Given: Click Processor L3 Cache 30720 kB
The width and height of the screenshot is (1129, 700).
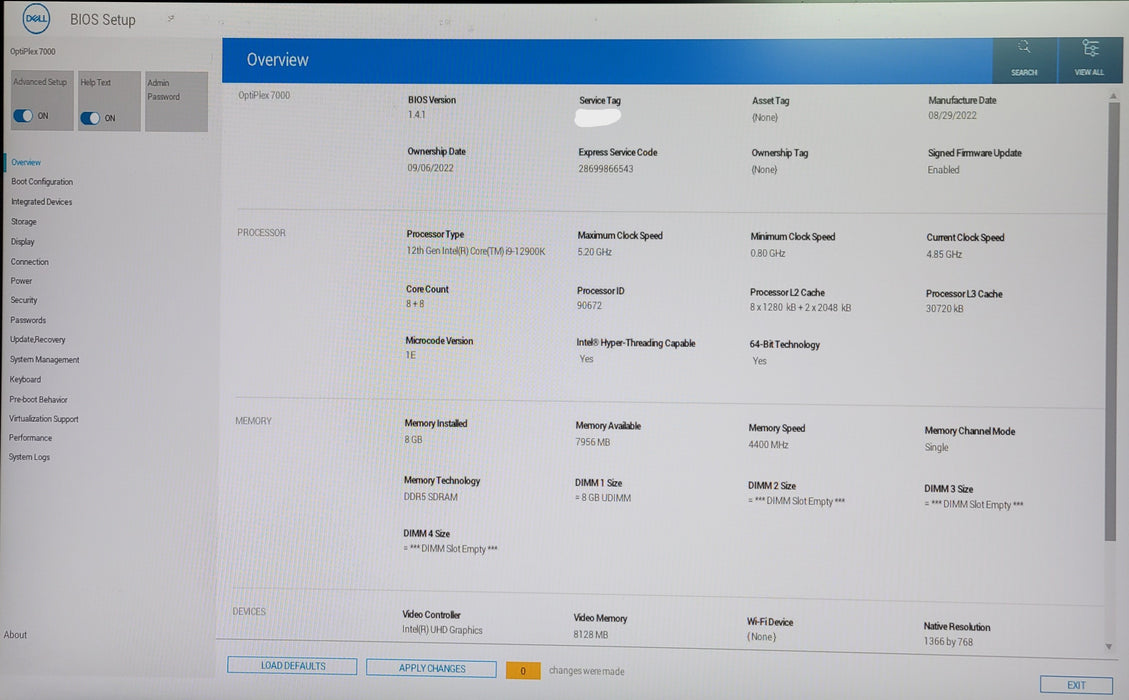Looking at the screenshot, I should pos(945,310).
